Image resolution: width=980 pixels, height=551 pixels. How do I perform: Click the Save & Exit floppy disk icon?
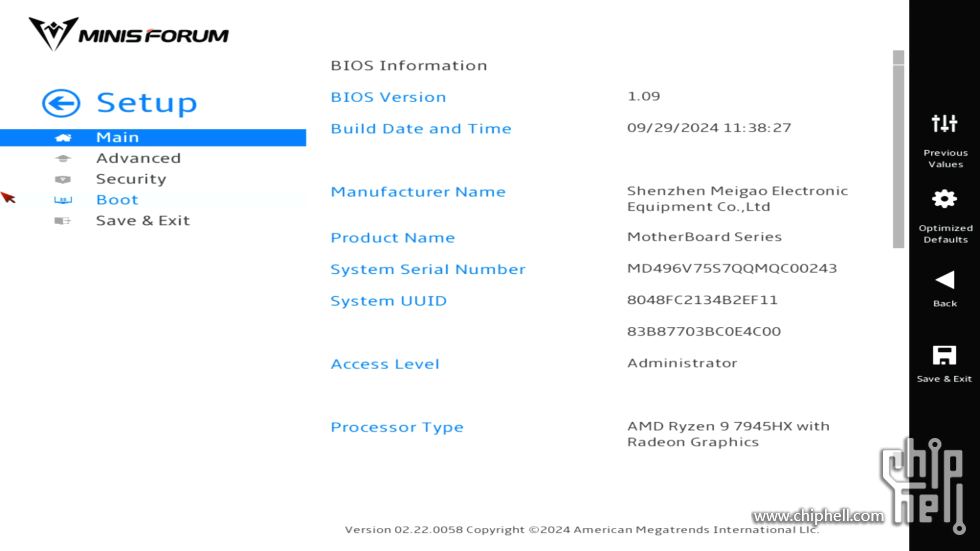[x=944, y=355]
